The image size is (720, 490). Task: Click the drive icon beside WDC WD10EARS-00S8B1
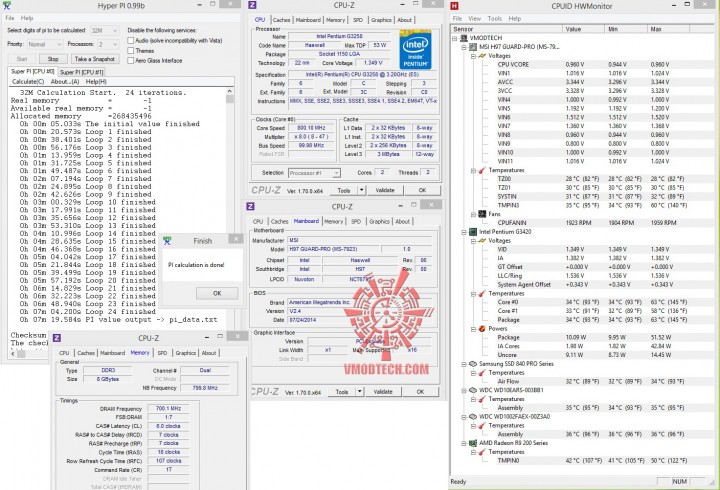tap(472, 390)
